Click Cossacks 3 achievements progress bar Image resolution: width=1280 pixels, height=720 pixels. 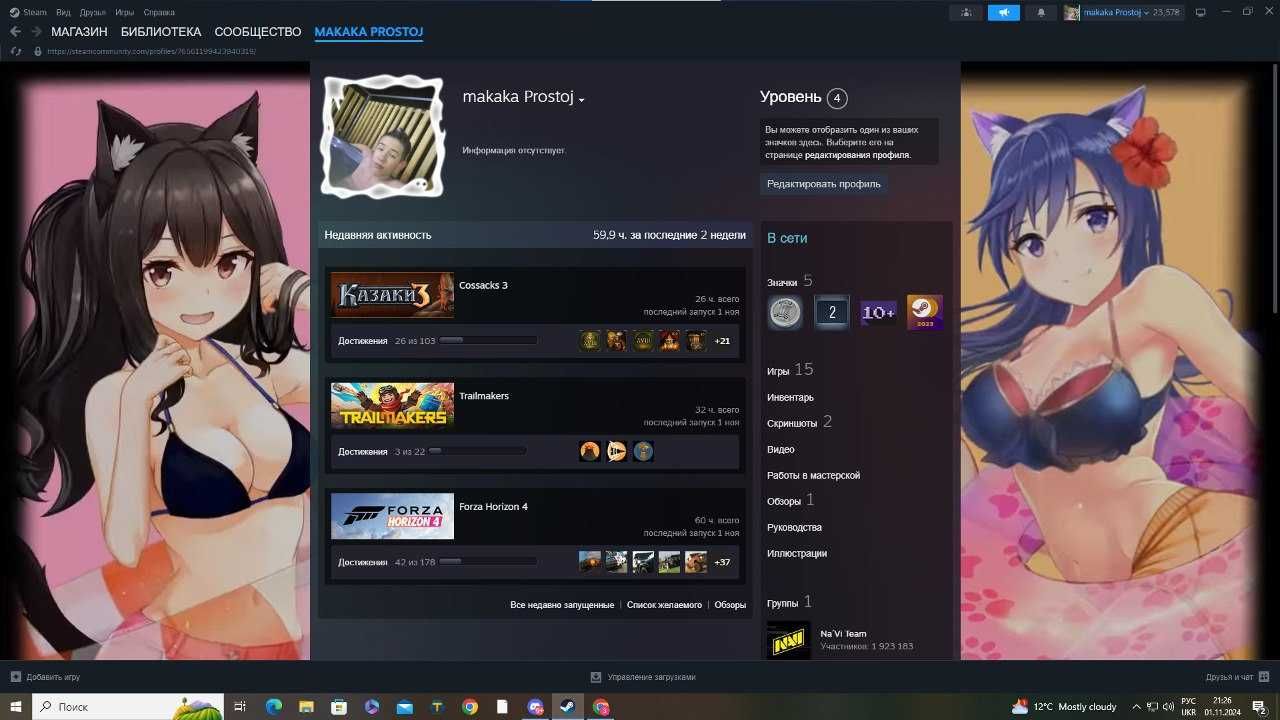click(x=488, y=341)
